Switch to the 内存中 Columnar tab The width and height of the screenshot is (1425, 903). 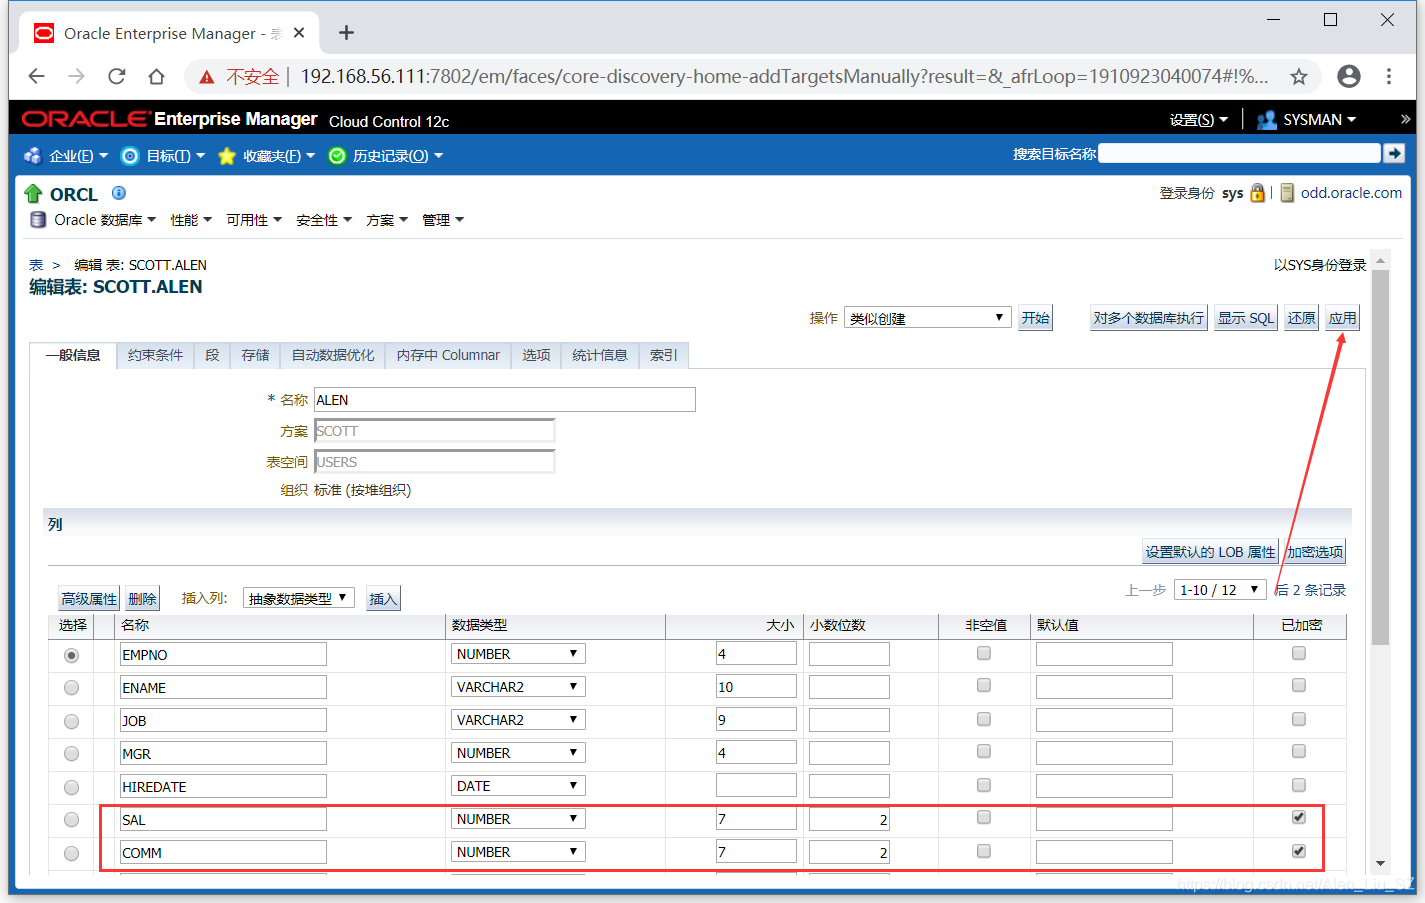tap(448, 355)
